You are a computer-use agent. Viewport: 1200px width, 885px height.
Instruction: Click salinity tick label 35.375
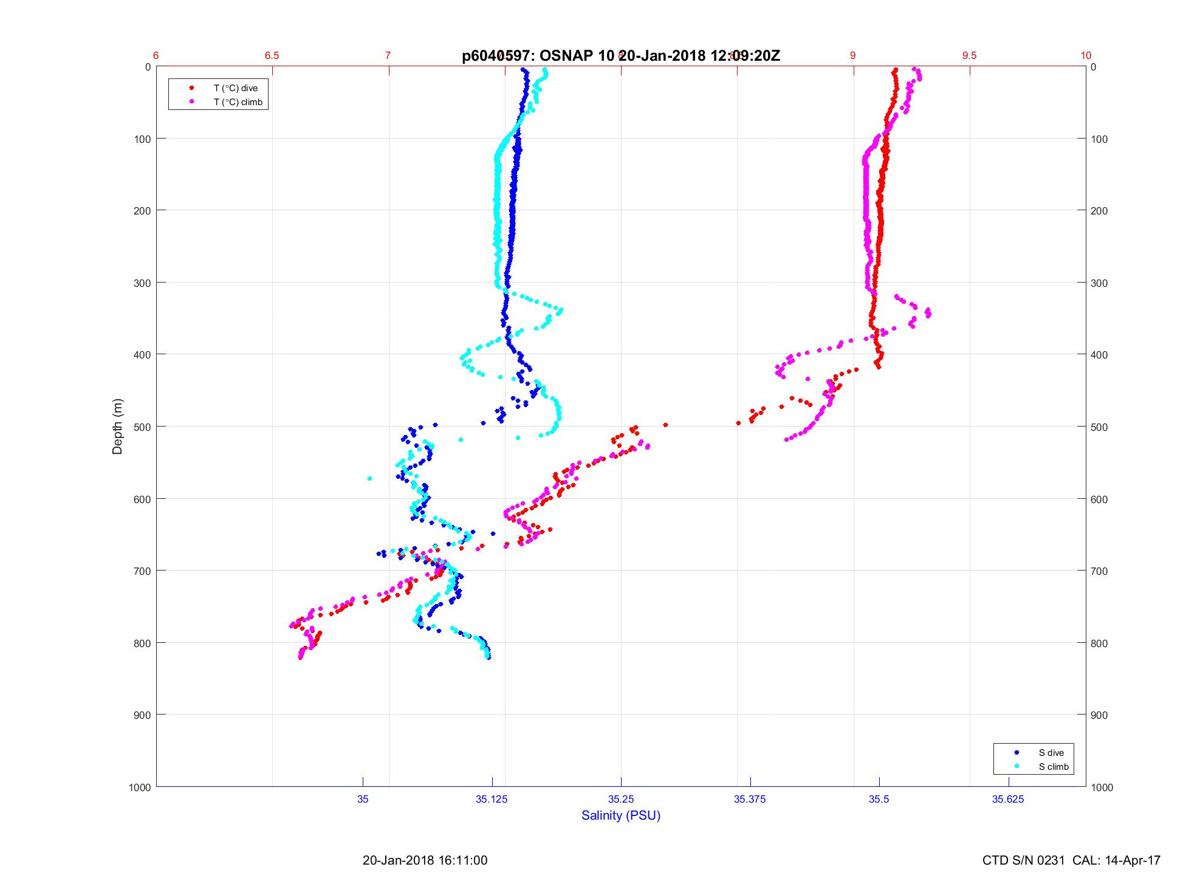pyautogui.click(x=750, y=799)
